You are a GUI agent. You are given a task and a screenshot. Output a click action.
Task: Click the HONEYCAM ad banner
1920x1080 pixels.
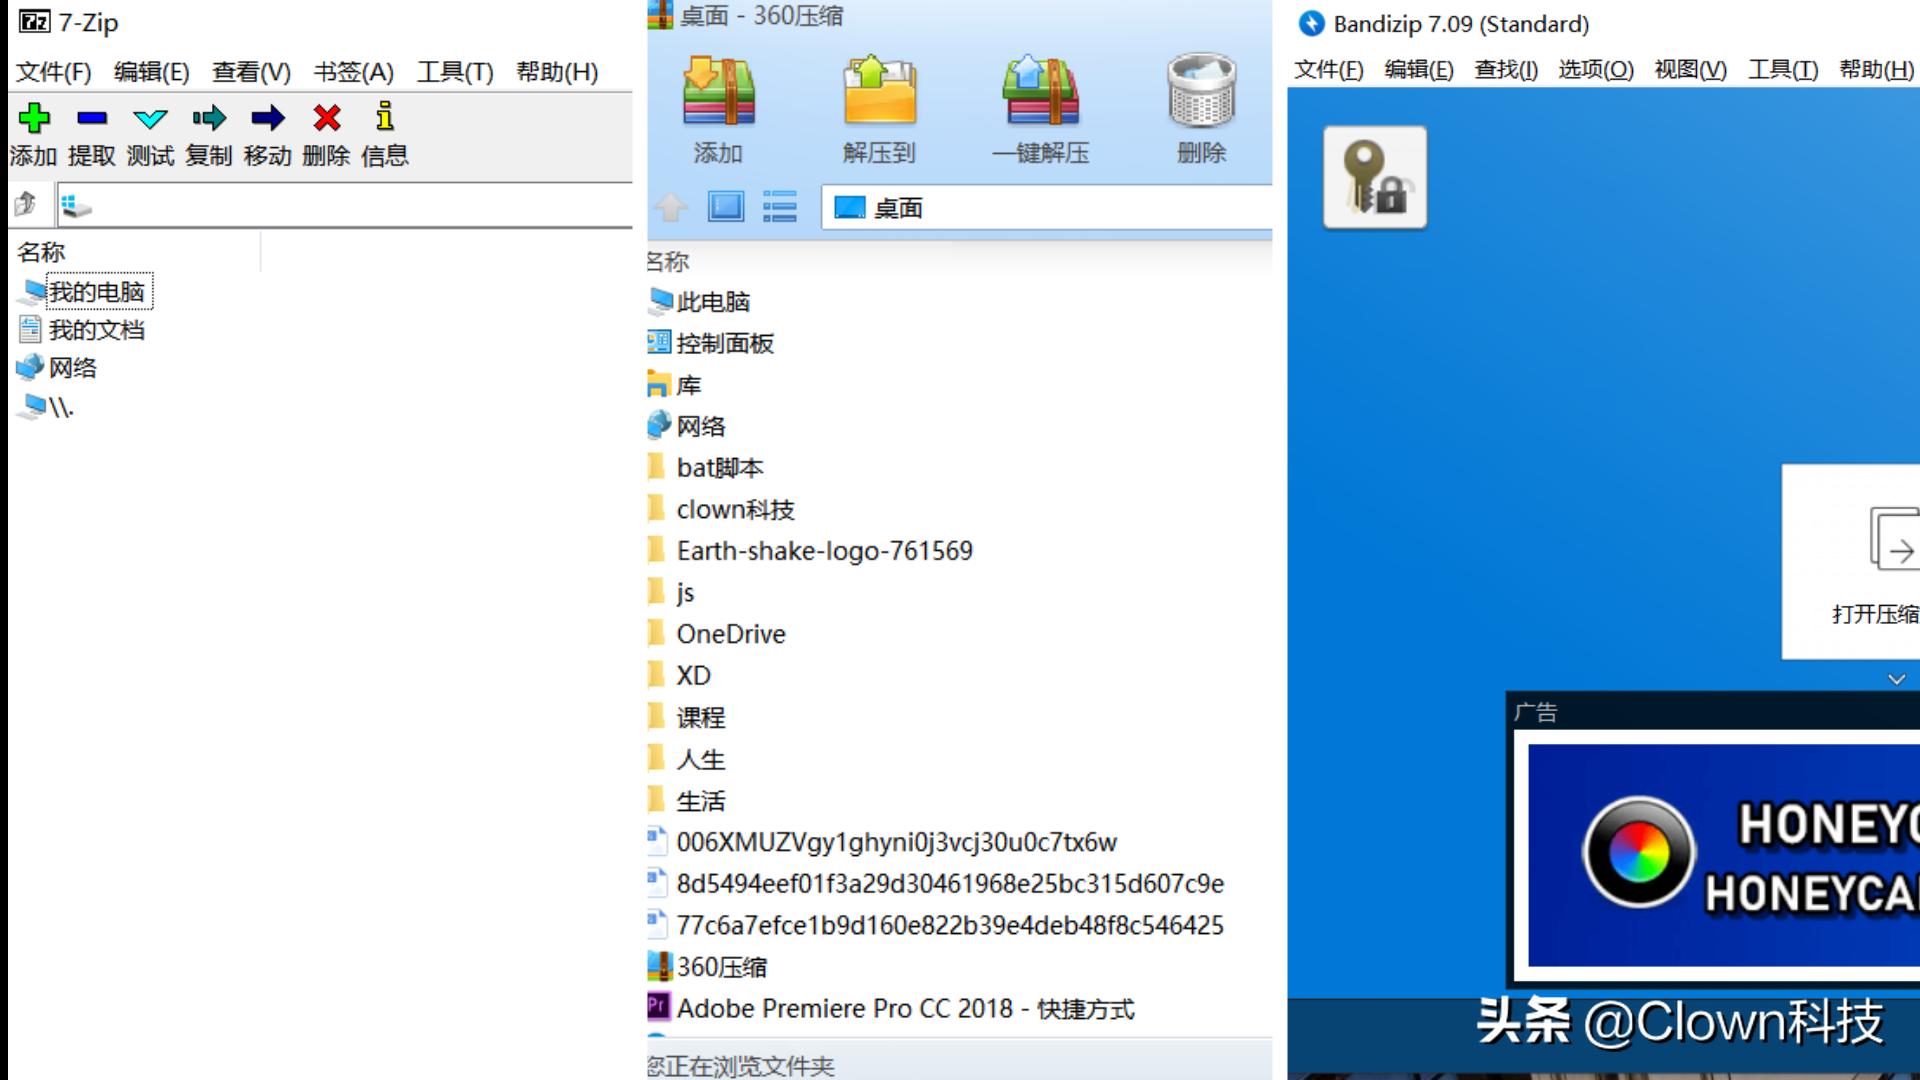(1723, 856)
